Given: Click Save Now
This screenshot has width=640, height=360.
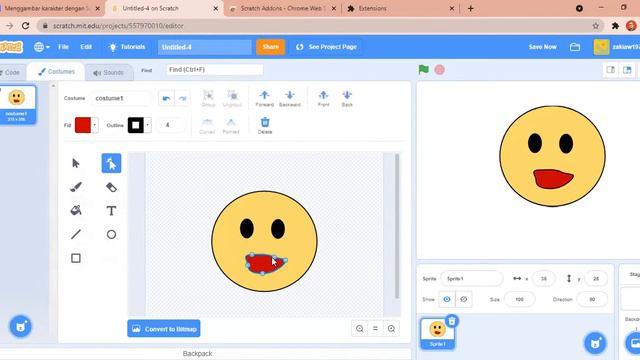Looking at the screenshot, I should [x=542, y=47].
